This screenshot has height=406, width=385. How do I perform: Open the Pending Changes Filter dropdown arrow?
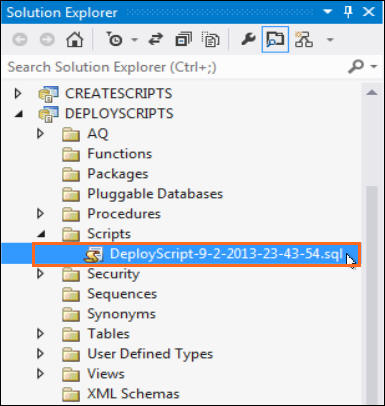pyautogui.click(x=134, y=40)
